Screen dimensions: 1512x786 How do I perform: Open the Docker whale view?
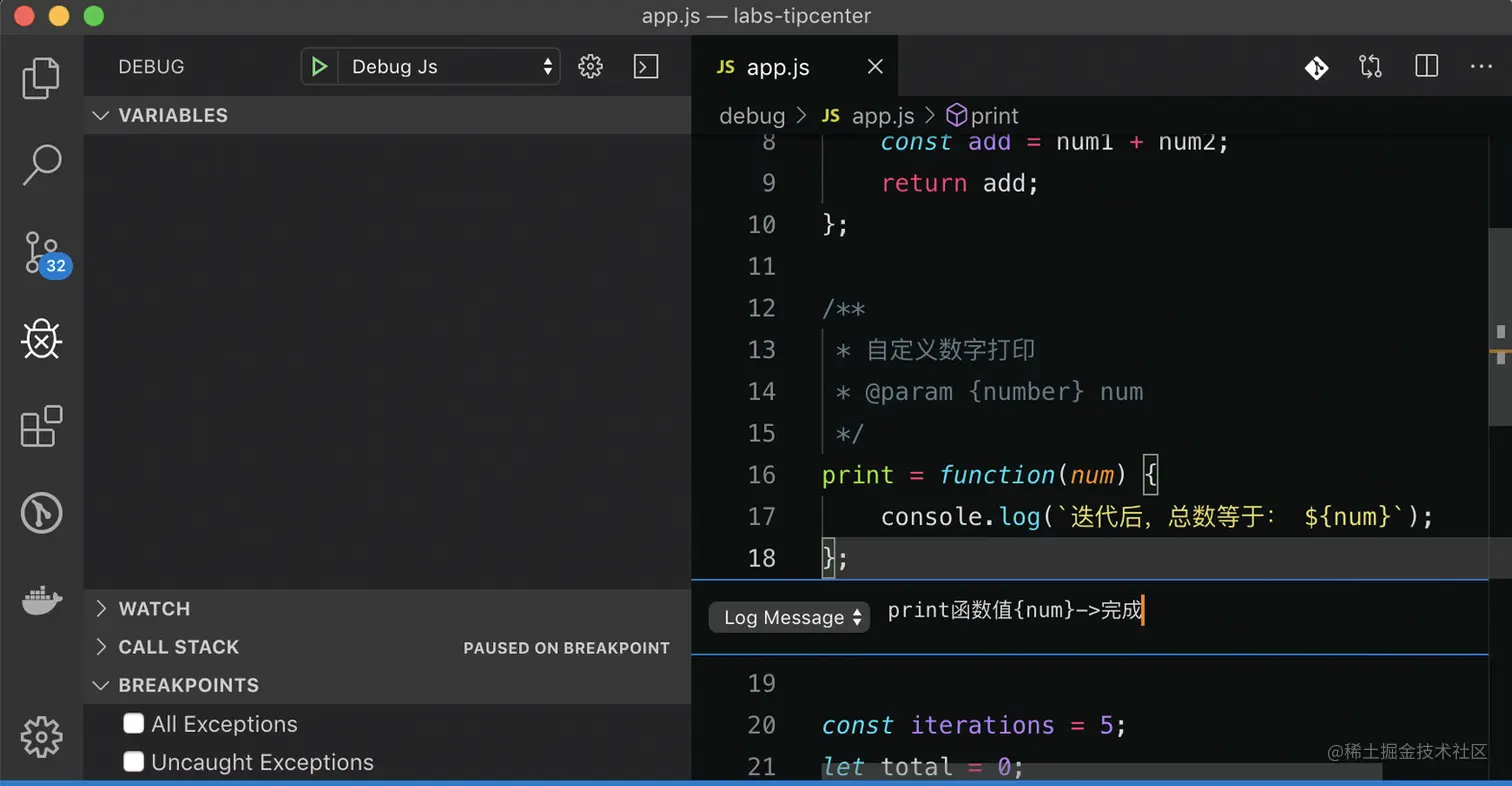click(x=41, y=601)
